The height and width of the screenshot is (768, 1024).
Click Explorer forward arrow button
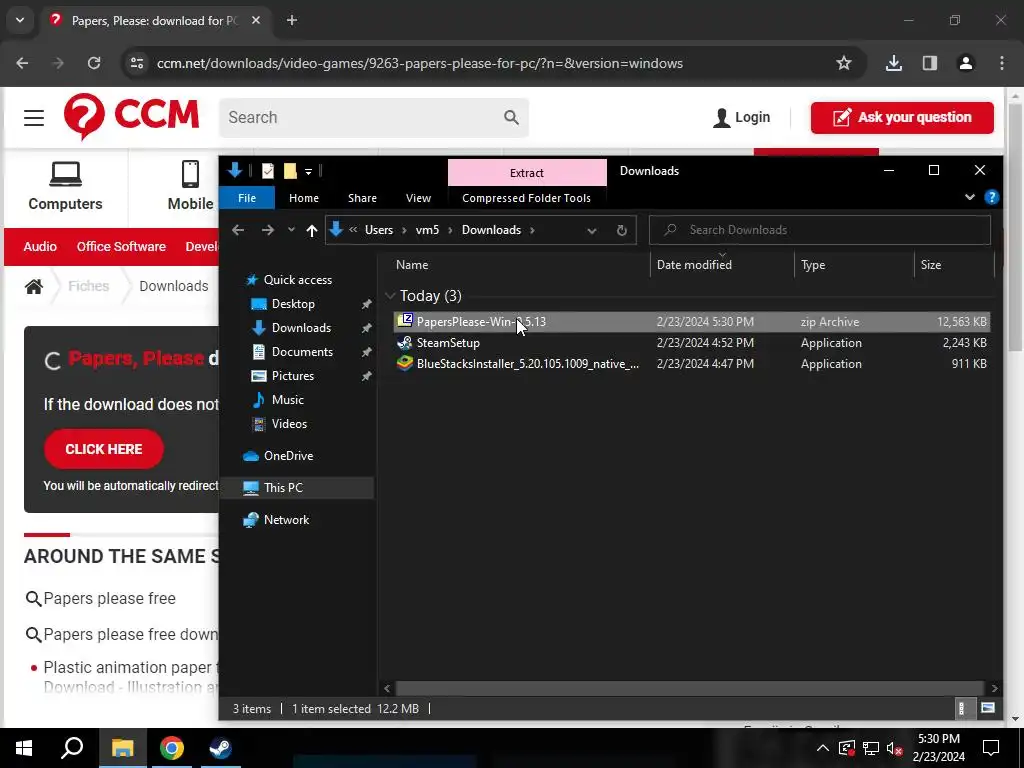point(268,230)
